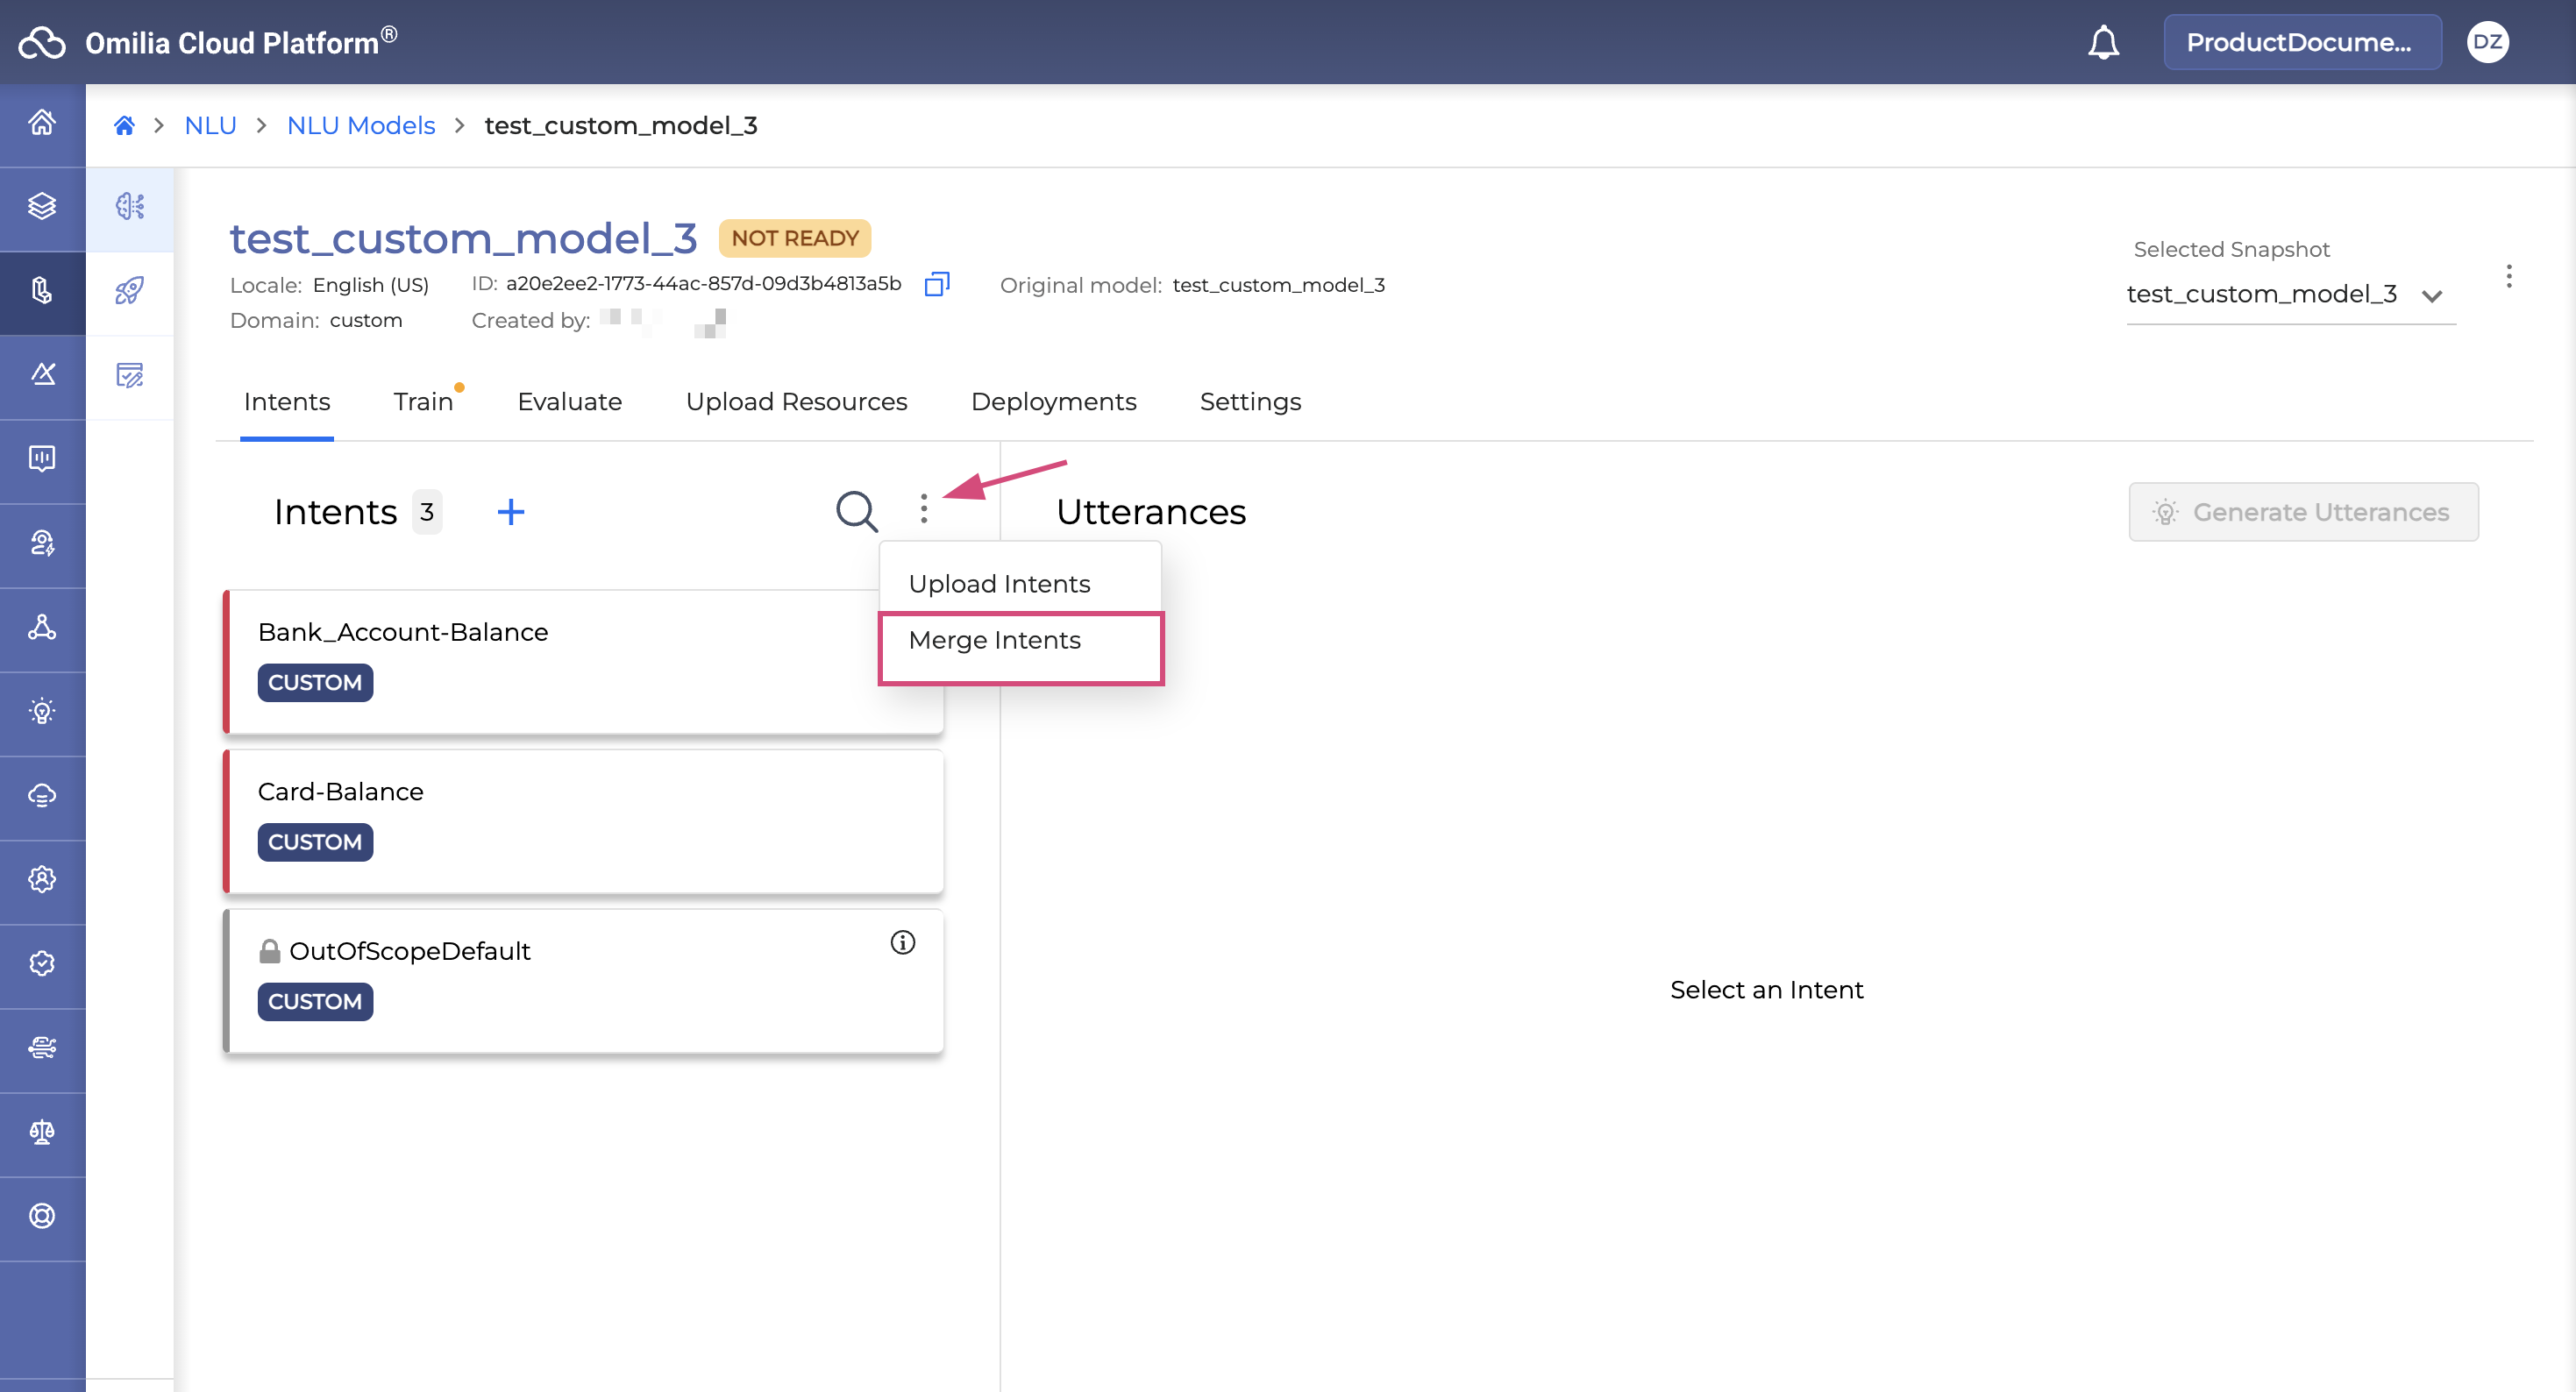The width and height of the screenshot is (2576, 1392).
Task: Click the plus icon to add intent
Action: click(x=510, y=512)
